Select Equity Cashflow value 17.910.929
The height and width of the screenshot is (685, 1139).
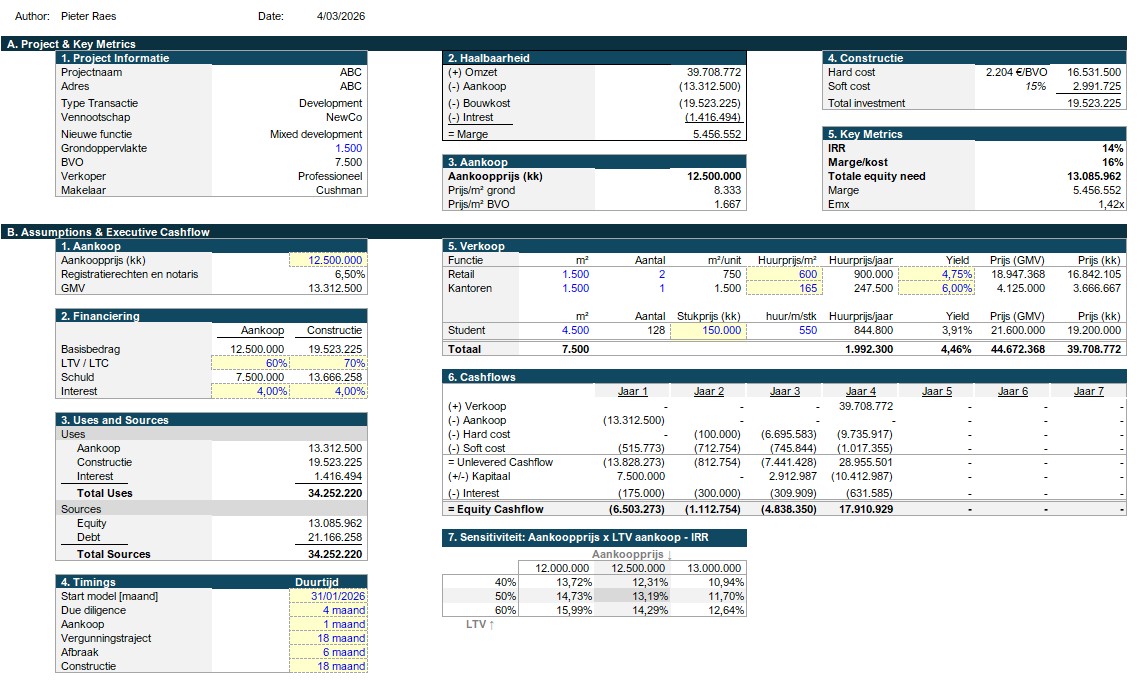pyautogui.click(x=866, y=510)
